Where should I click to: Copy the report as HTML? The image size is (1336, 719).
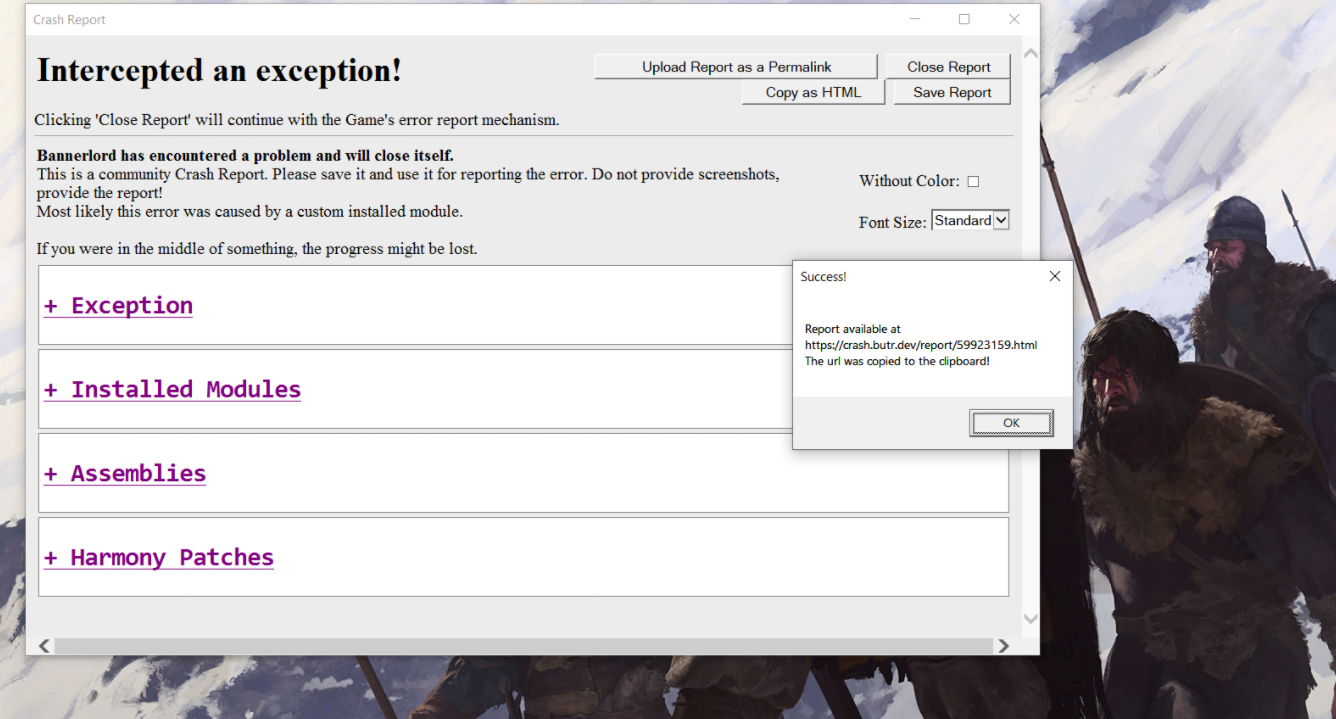(x=813, y=92)
